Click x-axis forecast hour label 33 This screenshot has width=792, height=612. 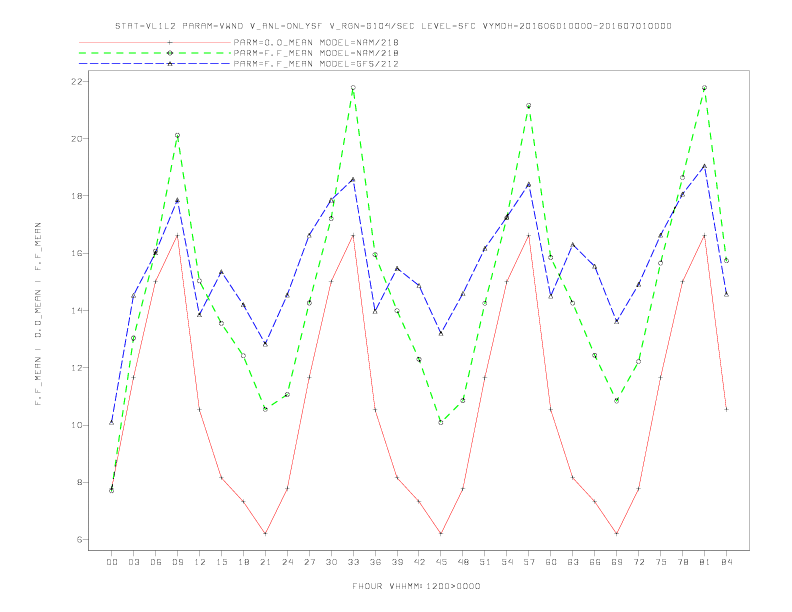coord(353,562)
